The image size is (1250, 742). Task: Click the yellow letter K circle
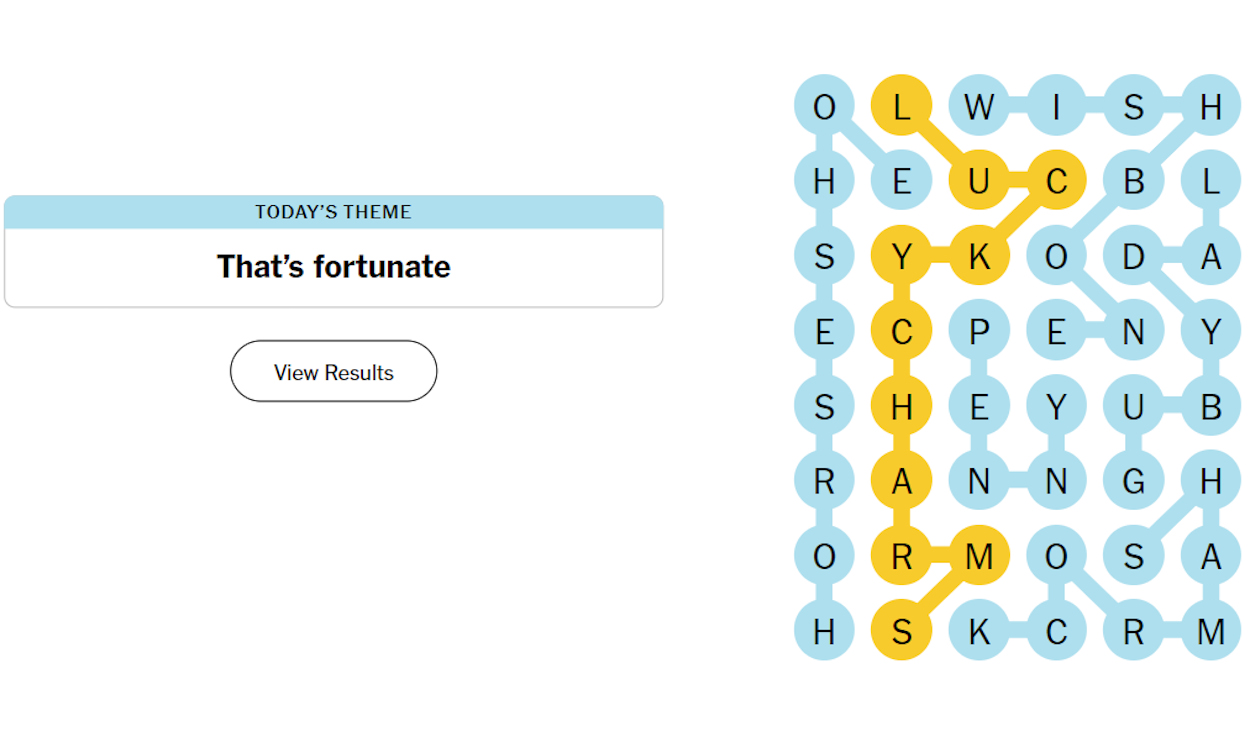tap(978, 256)
